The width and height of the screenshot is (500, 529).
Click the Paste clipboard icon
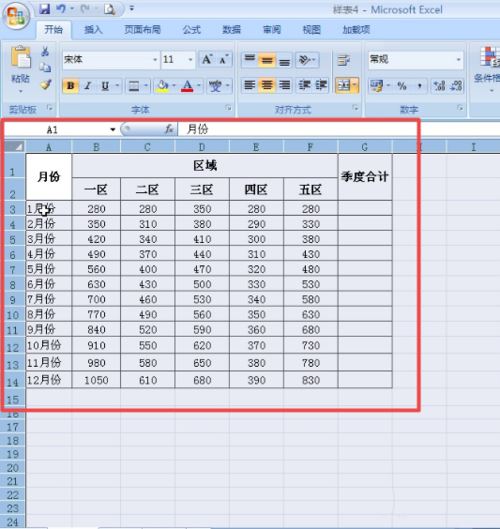pos(20,56)
